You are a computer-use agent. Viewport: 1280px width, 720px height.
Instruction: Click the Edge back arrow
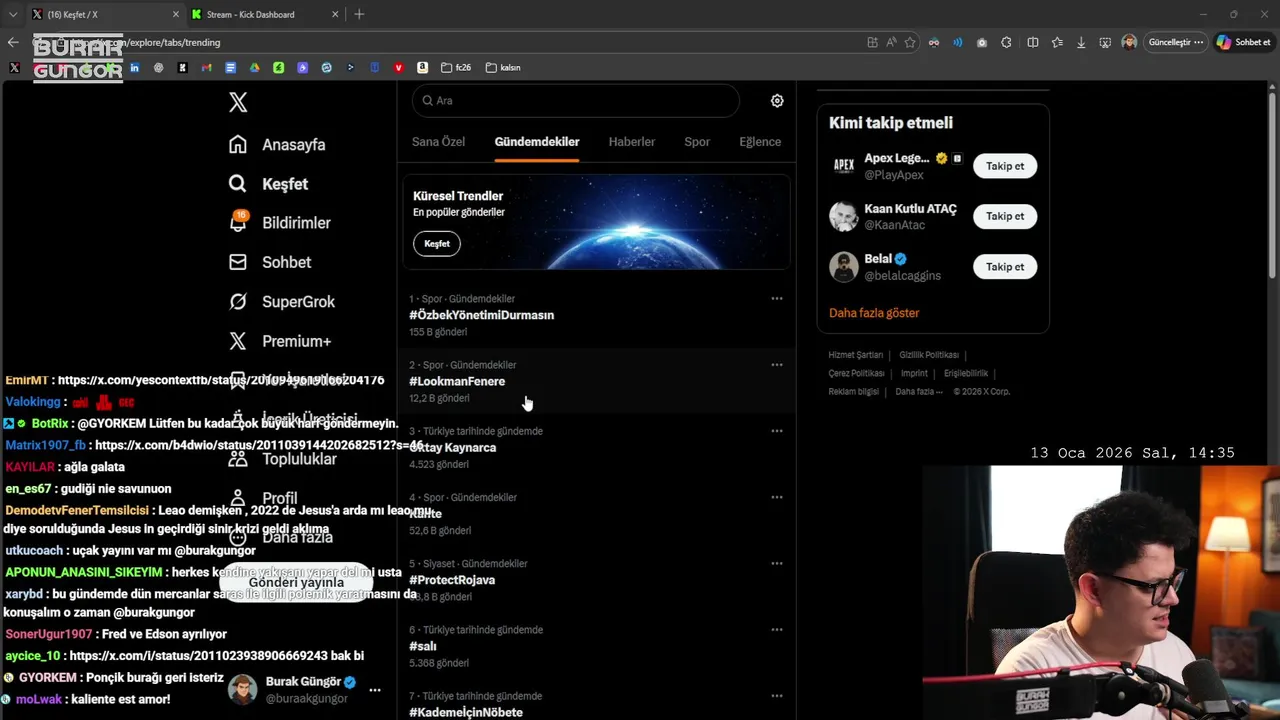pyautogui.click(x=13, y=42)
